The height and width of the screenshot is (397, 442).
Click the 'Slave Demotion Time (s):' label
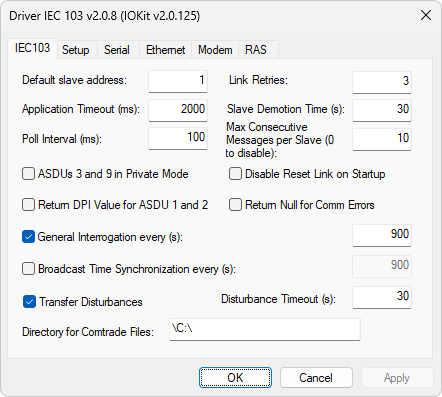coord(286,109)
